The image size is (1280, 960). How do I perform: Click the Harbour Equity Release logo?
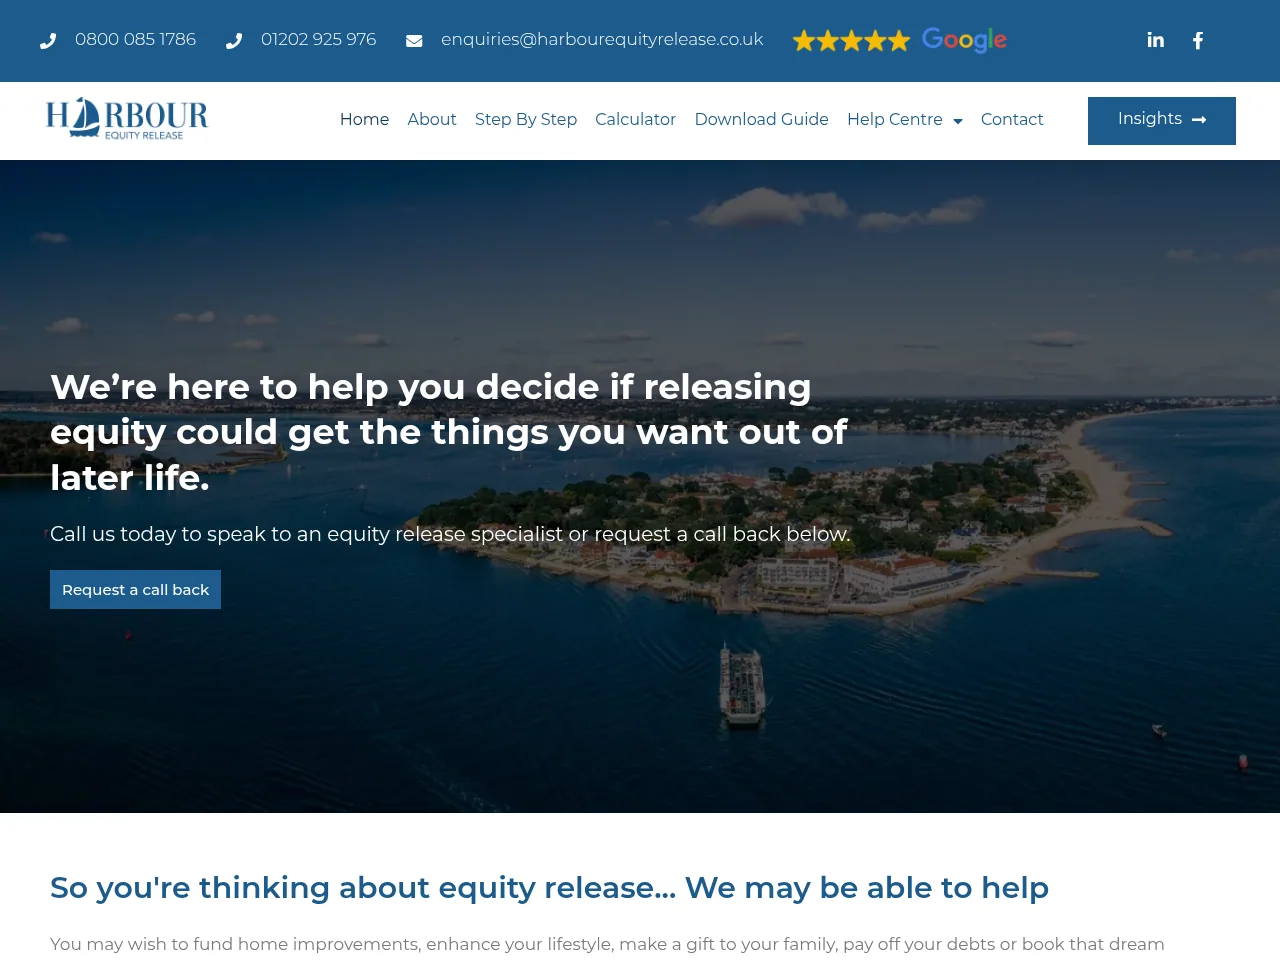pos(126,117)
